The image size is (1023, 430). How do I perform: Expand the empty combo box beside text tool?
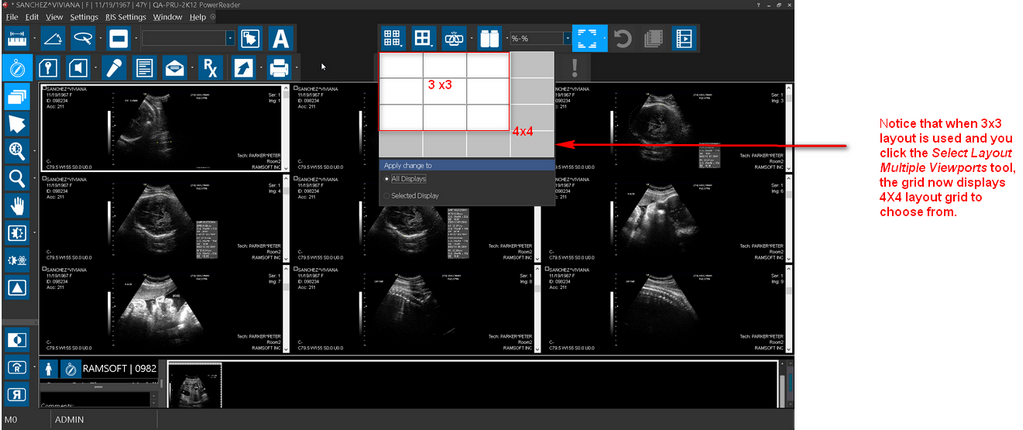click(230, 39)
